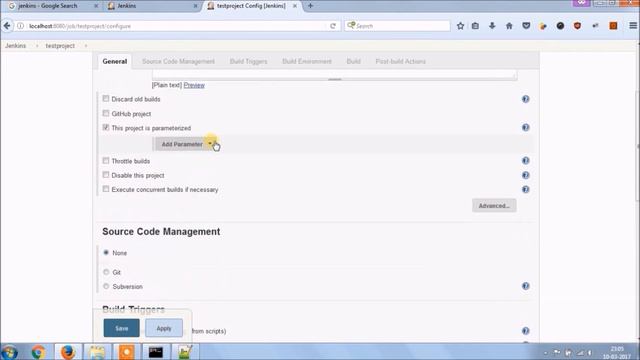
Task: Open the Post-build Actions tab
Action: coord(400,61)
